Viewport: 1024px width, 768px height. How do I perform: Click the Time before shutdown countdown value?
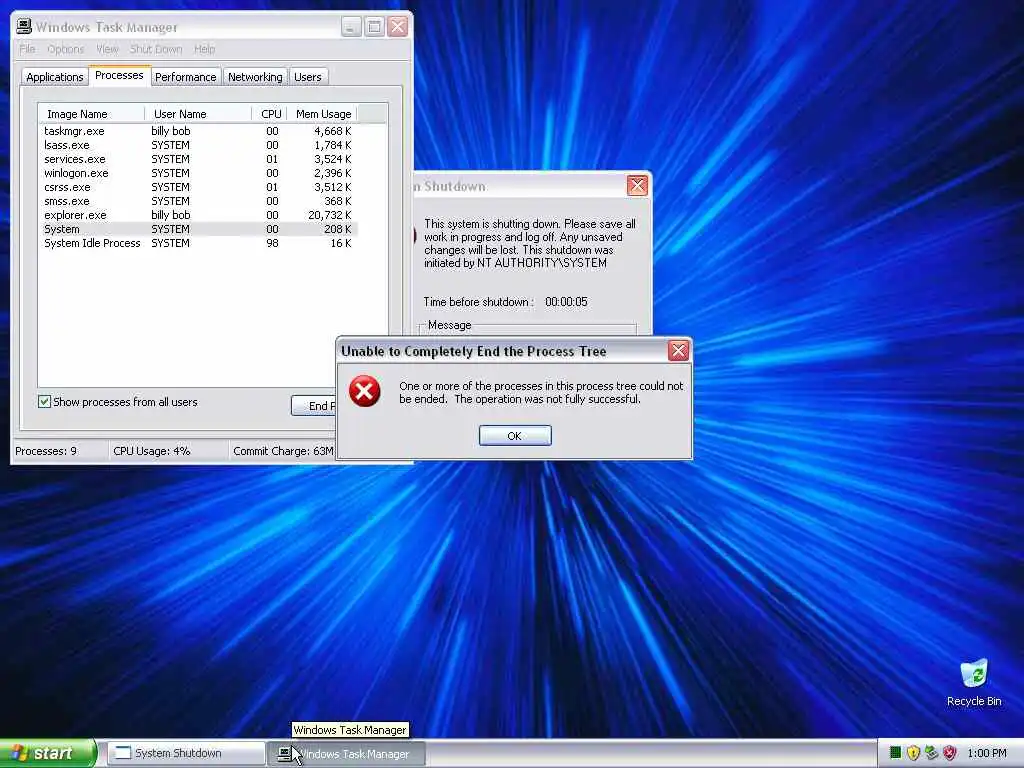(x=566, y=302)
